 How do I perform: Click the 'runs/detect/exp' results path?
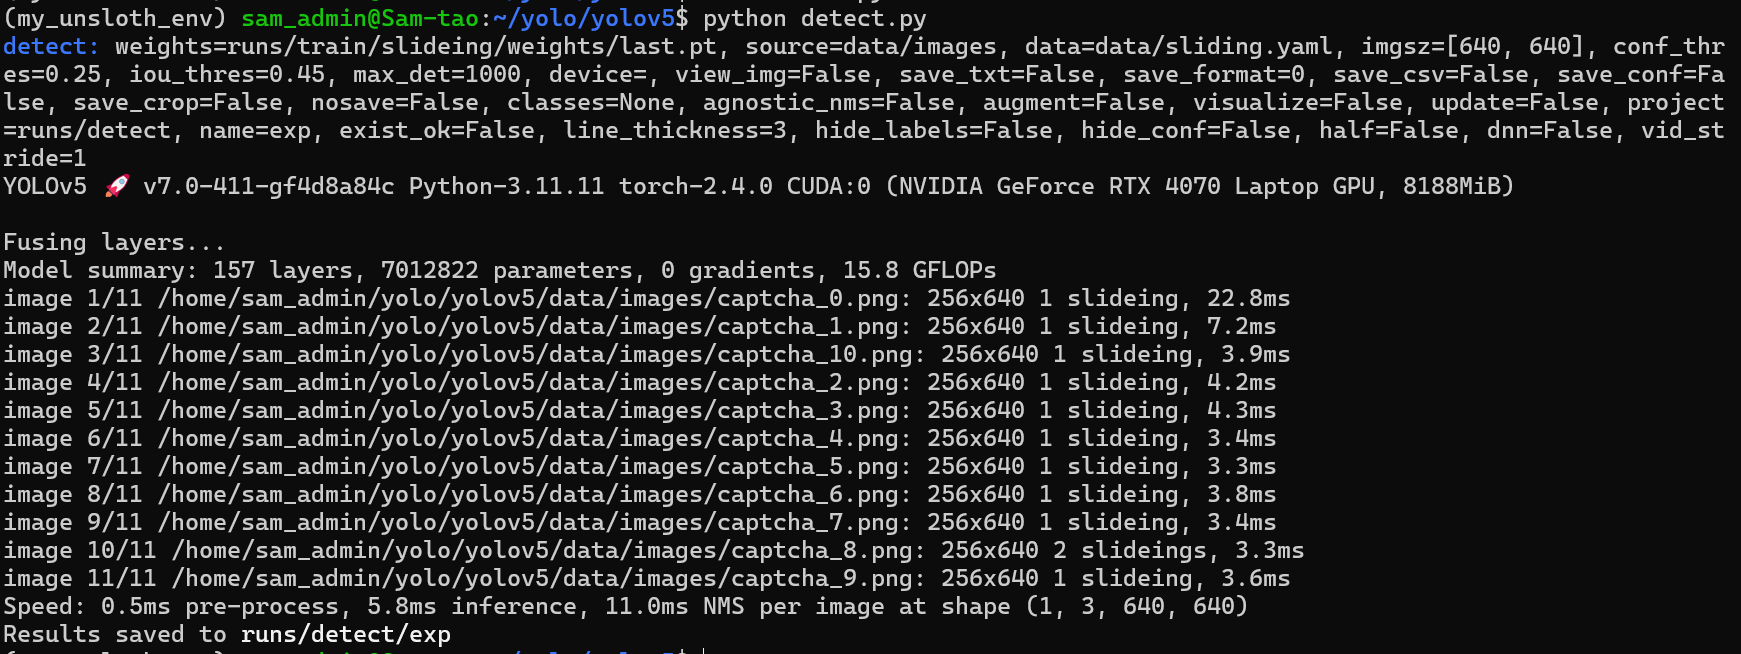[x=346, y=634]
